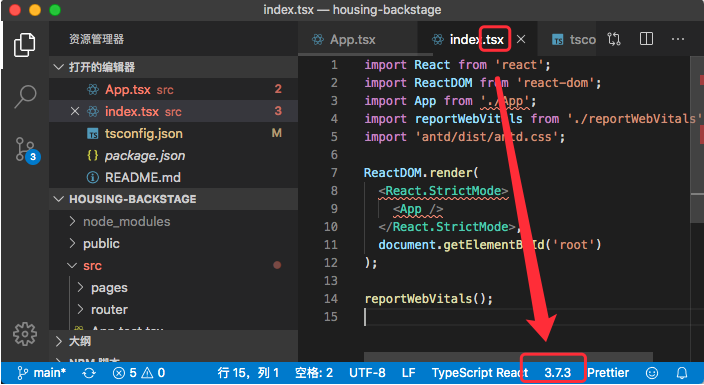Place cursor on reportWebVitals(); line
The image size is (704, 385).
(429, 299)
